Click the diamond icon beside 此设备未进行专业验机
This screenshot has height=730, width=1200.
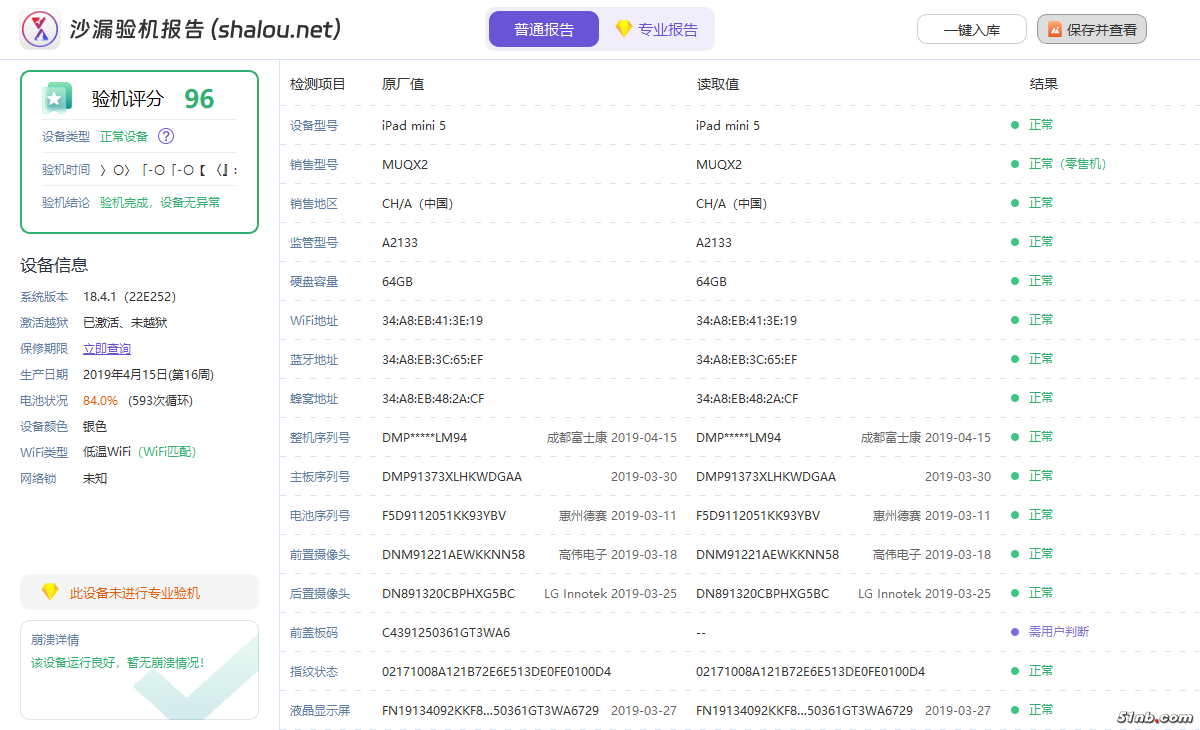point(49,592)
